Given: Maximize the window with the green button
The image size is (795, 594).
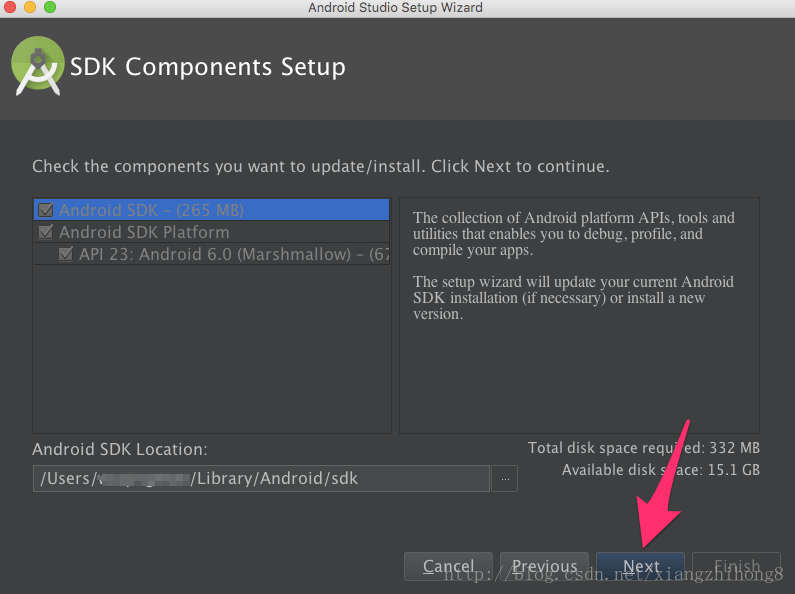Looking at the screenshot, I should (50, 7).
